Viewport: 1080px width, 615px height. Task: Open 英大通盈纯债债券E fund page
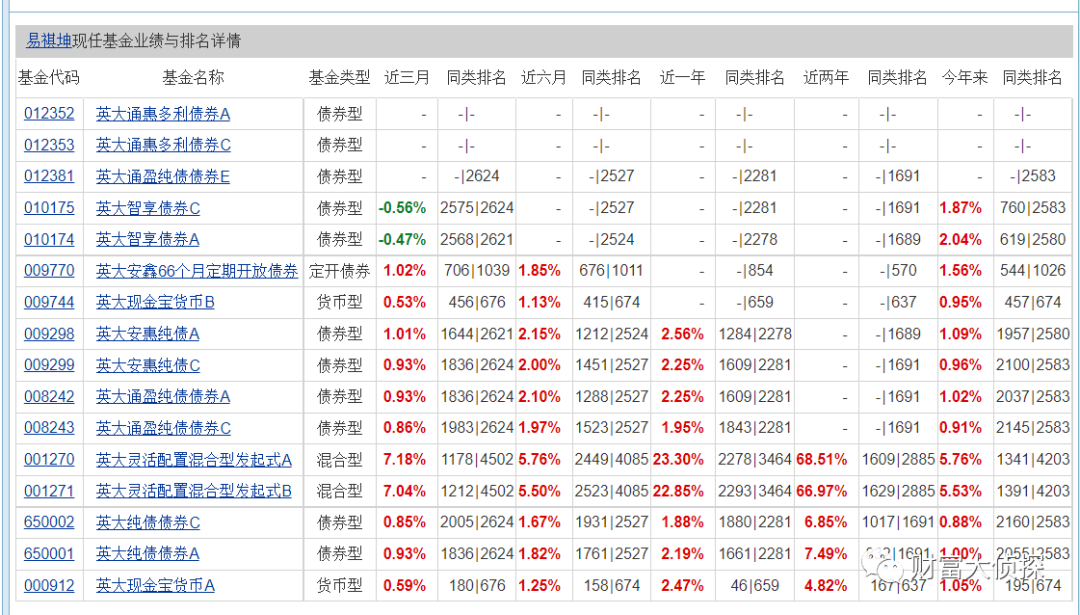pyautogui.click(x=163, y=176)
